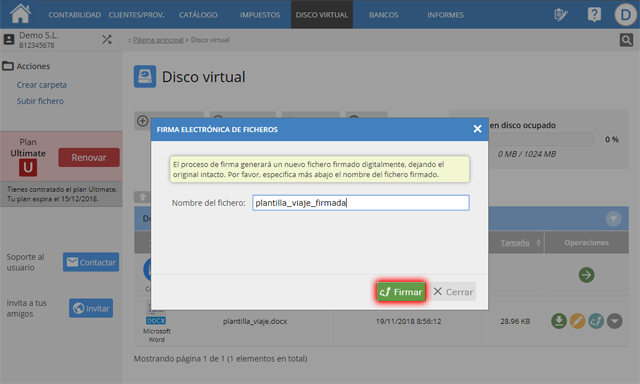The width and height of the screenshot is (640, 384).
Task: Click the Crear carpeta link
Action: coord(42,85)
